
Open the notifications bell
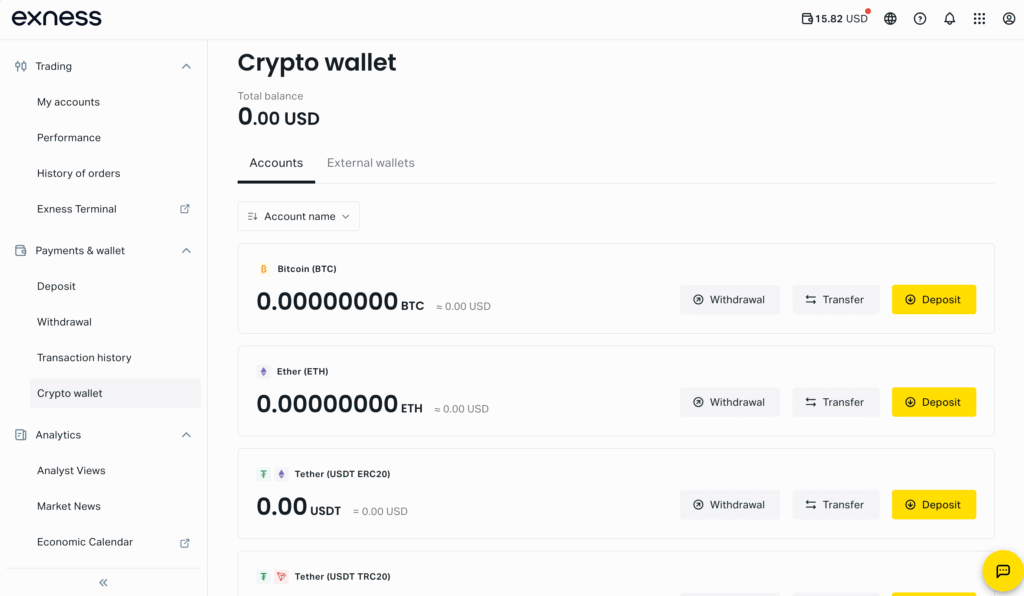(x=949, y=19)
